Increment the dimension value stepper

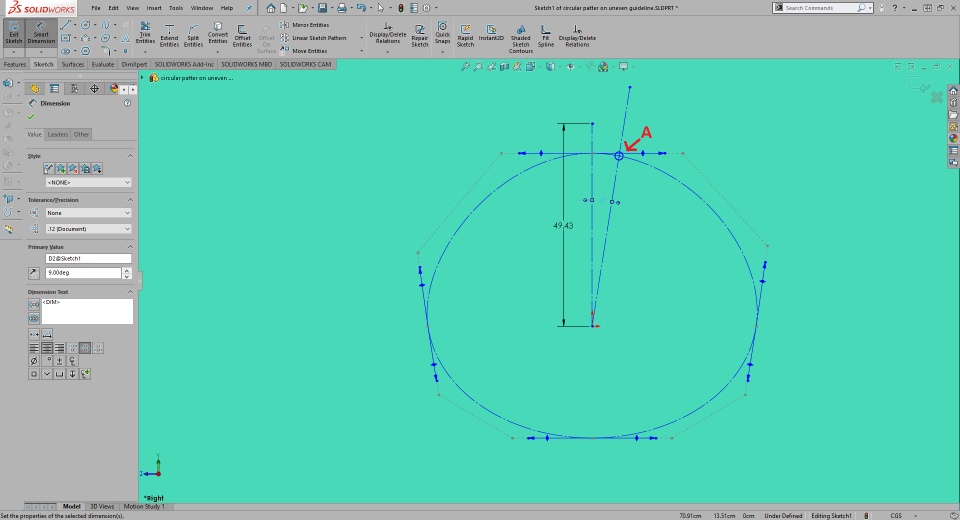click(x=127, y=271)
